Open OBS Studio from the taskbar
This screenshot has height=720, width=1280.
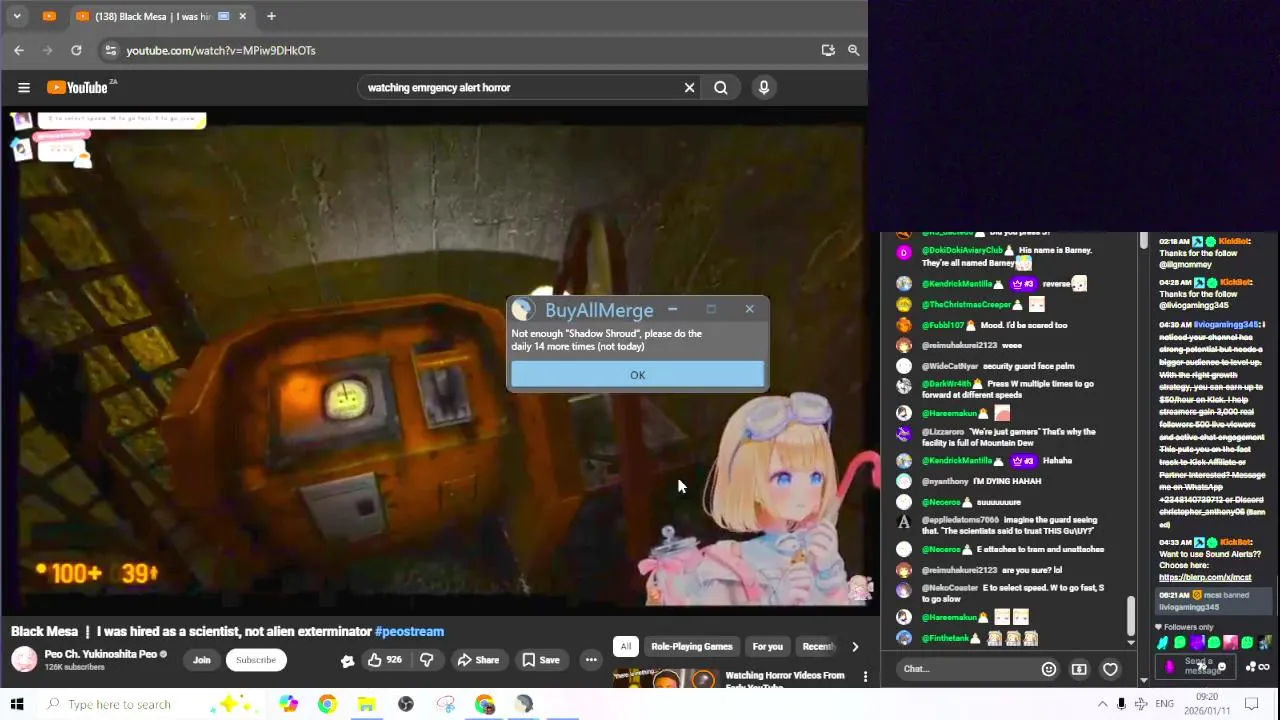406,704
